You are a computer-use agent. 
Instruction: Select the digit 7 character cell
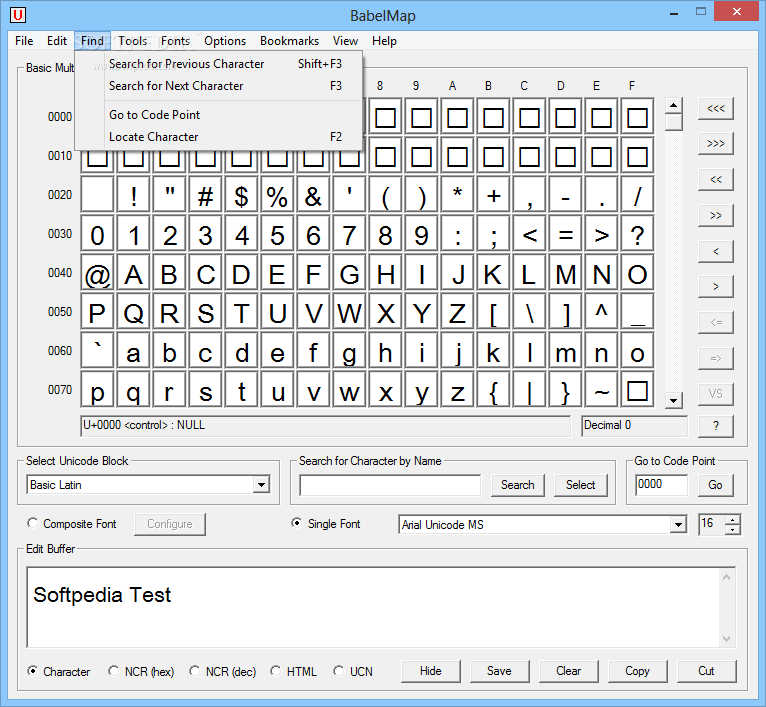(349, 235)
